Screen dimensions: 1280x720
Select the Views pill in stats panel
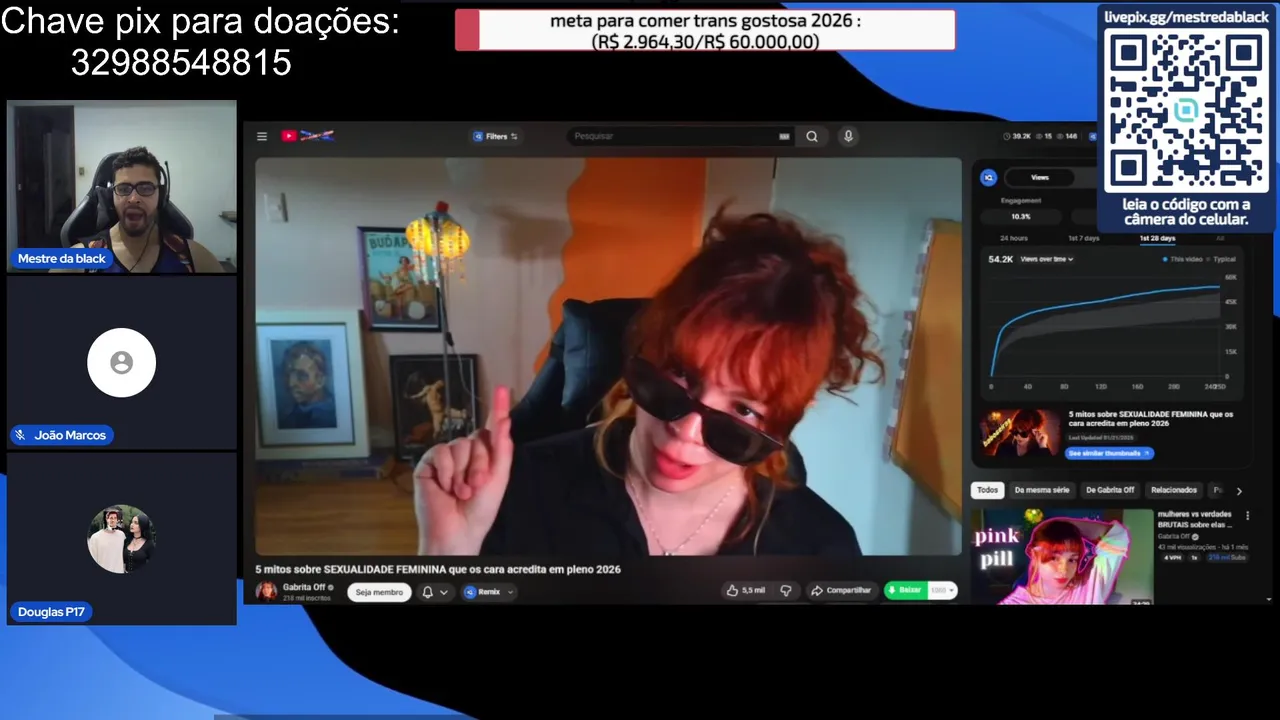[x=1040, y=177]
